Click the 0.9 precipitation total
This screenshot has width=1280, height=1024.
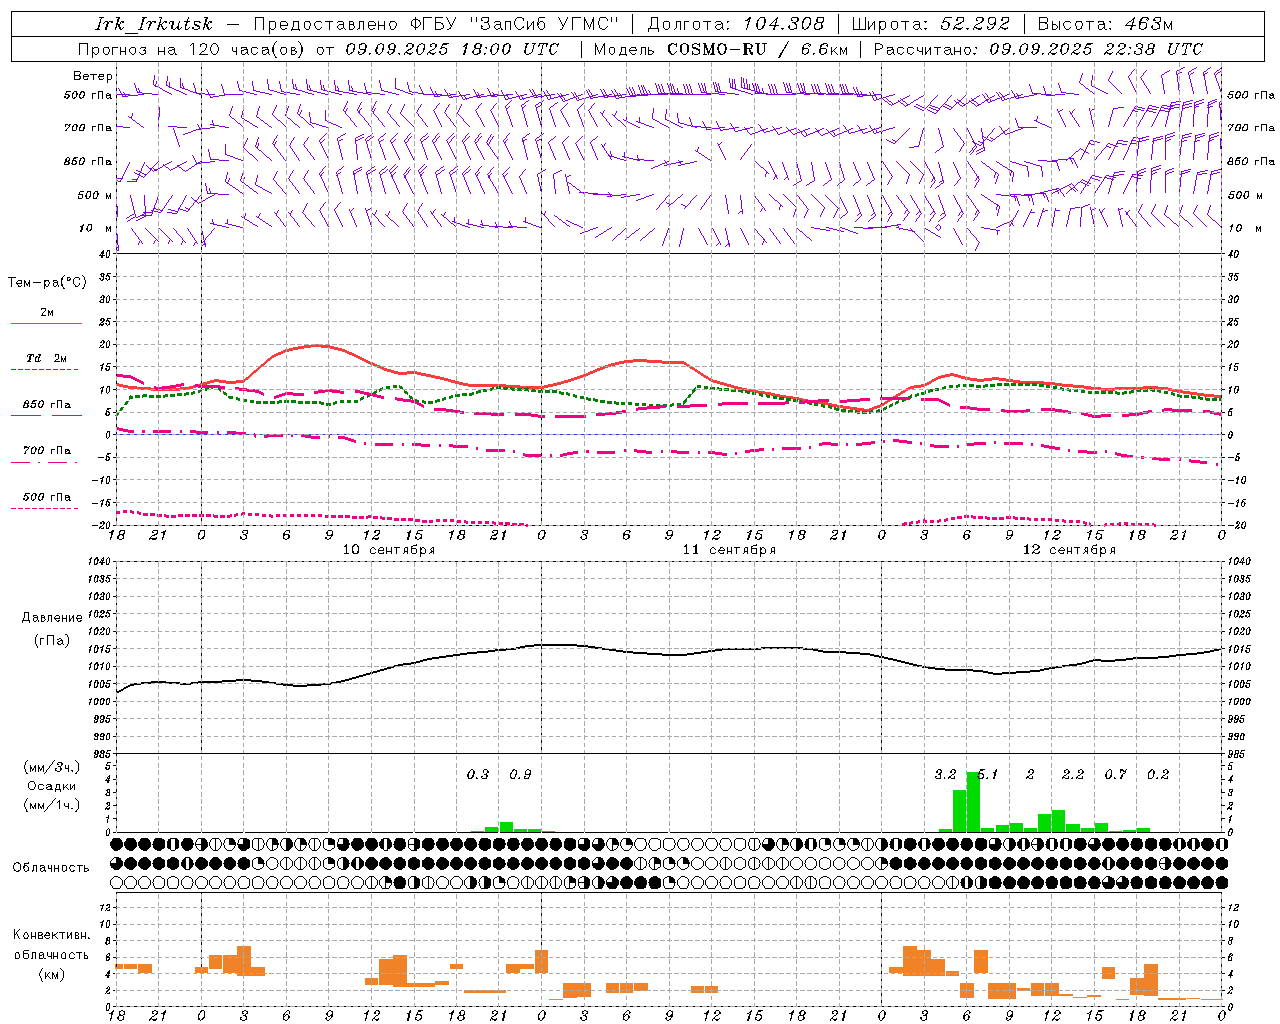click(x=520, y=774)
